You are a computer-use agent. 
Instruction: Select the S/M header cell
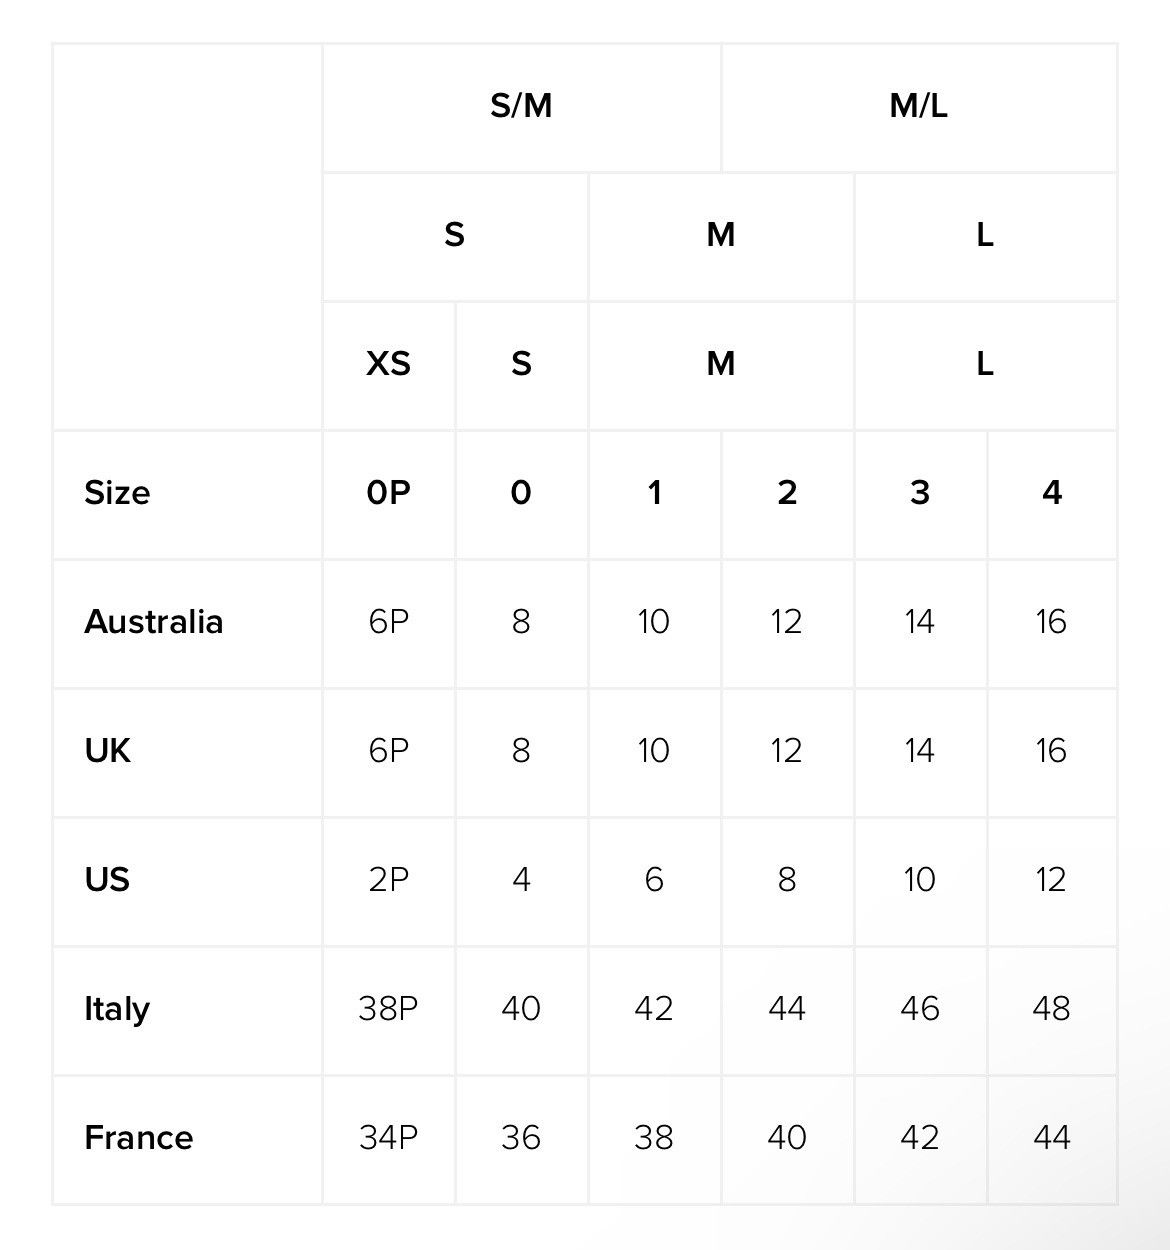[521, 106]
